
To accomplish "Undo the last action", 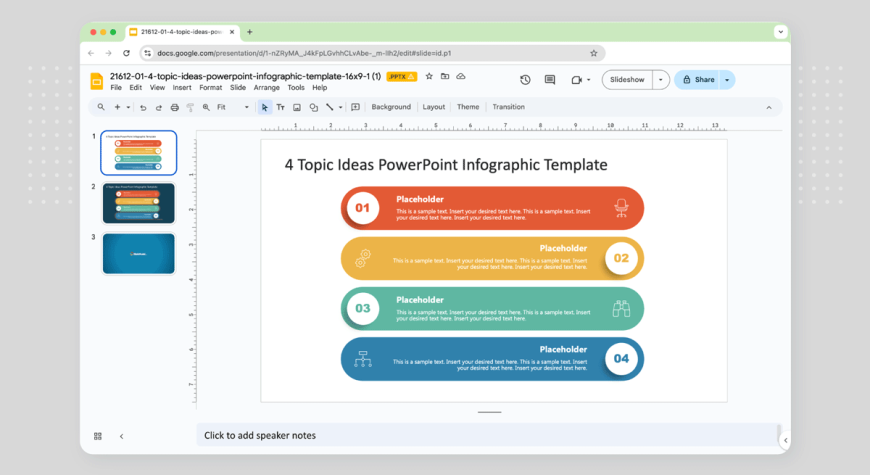I will click(x=143, y=107).
